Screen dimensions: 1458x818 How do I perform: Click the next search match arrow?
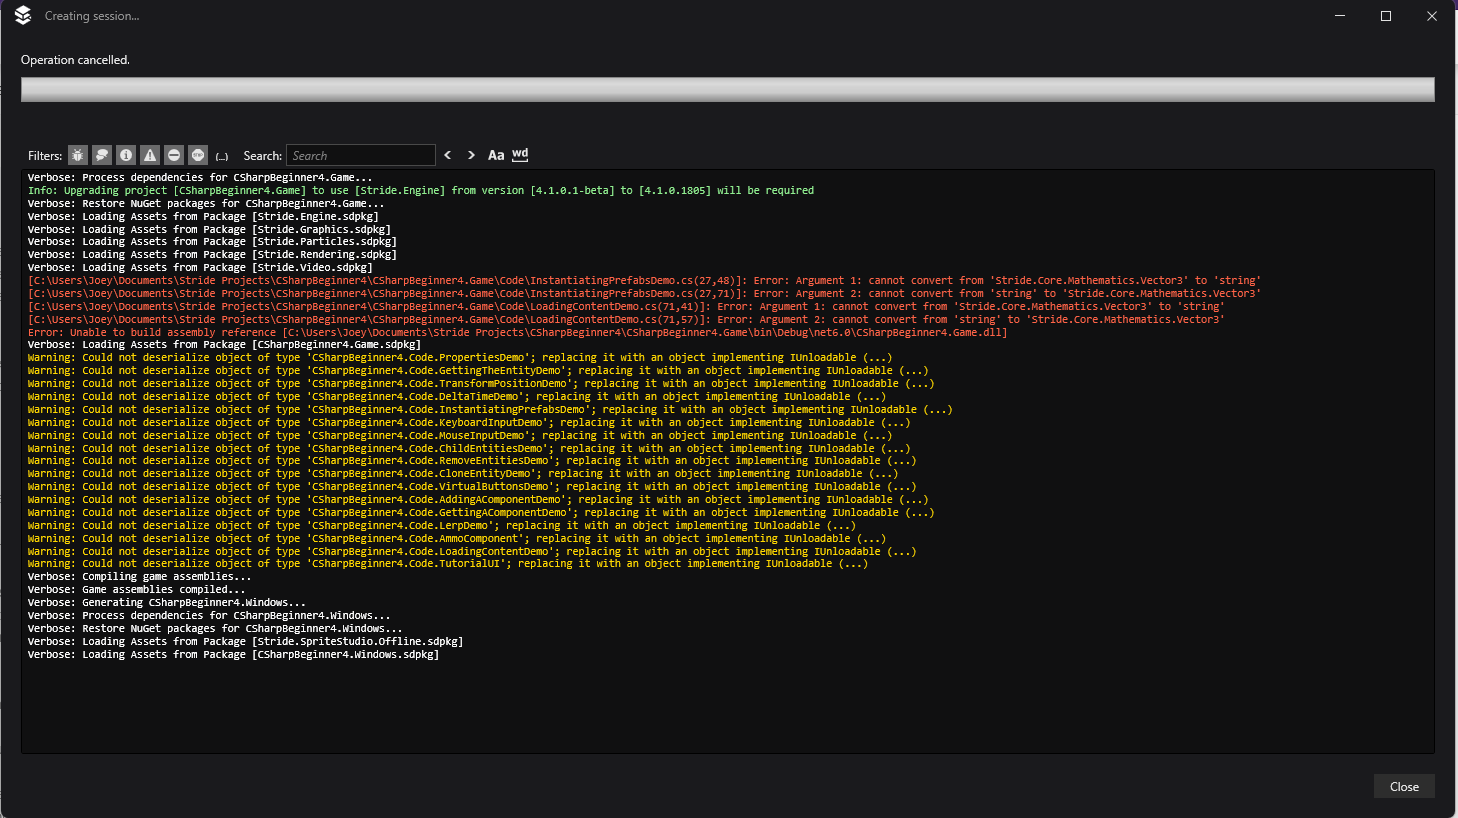470,155
